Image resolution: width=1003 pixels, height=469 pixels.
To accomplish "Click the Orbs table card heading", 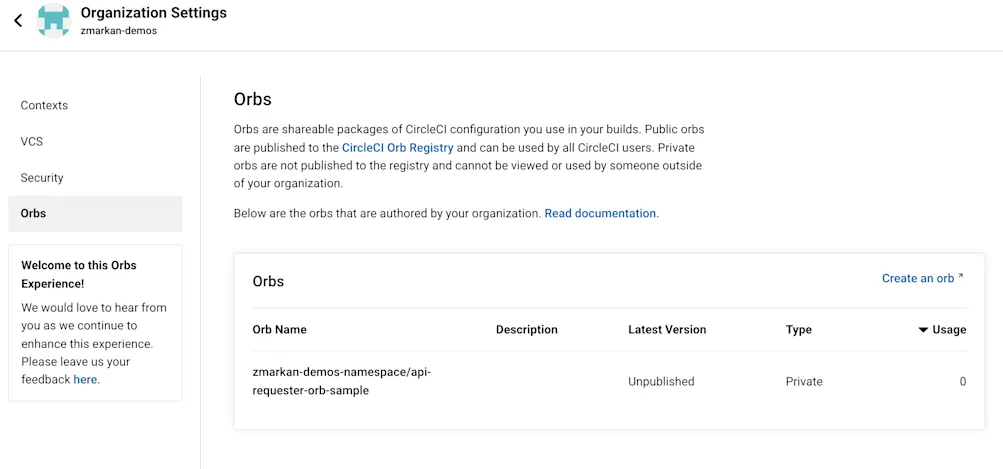I will click(268, 282).
